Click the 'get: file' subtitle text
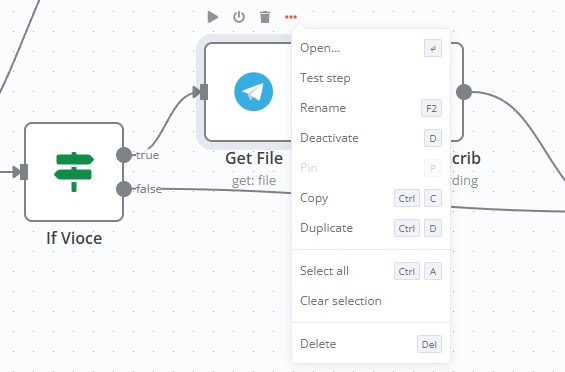The height and width of the screenshot is (372, 565). [x=254, y=180]
